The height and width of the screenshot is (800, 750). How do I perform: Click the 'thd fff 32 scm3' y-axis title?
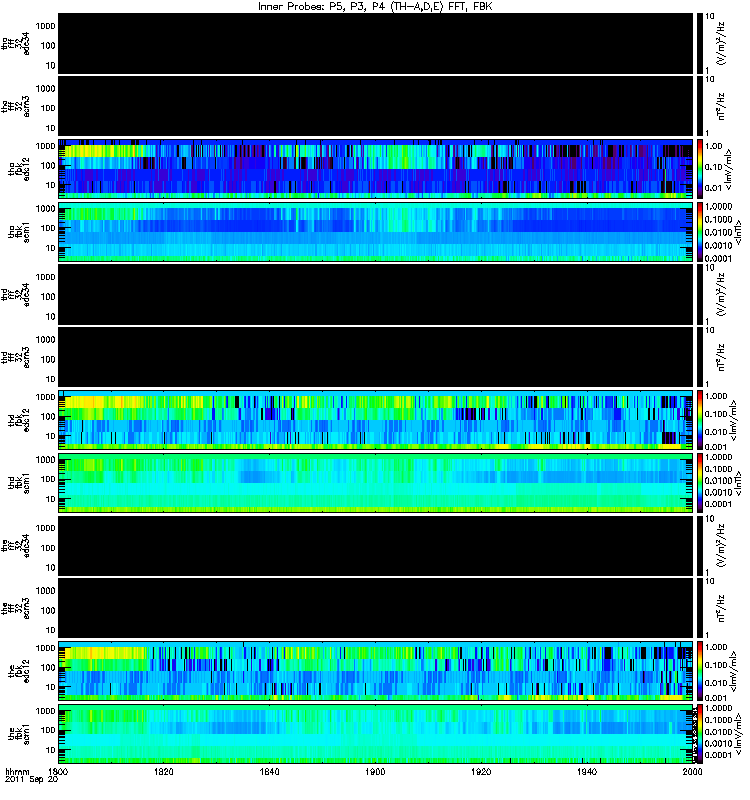(x=15, y=358)
